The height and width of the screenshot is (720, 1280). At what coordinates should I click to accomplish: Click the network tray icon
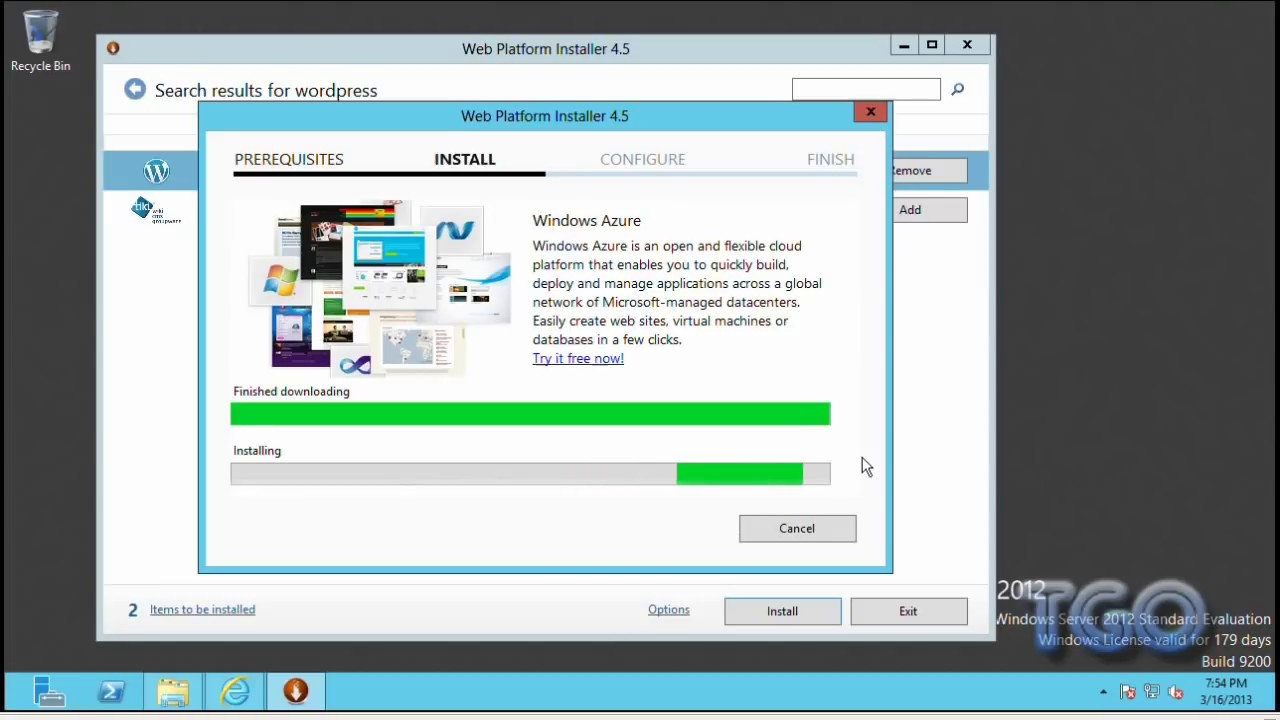point(1152,692)
